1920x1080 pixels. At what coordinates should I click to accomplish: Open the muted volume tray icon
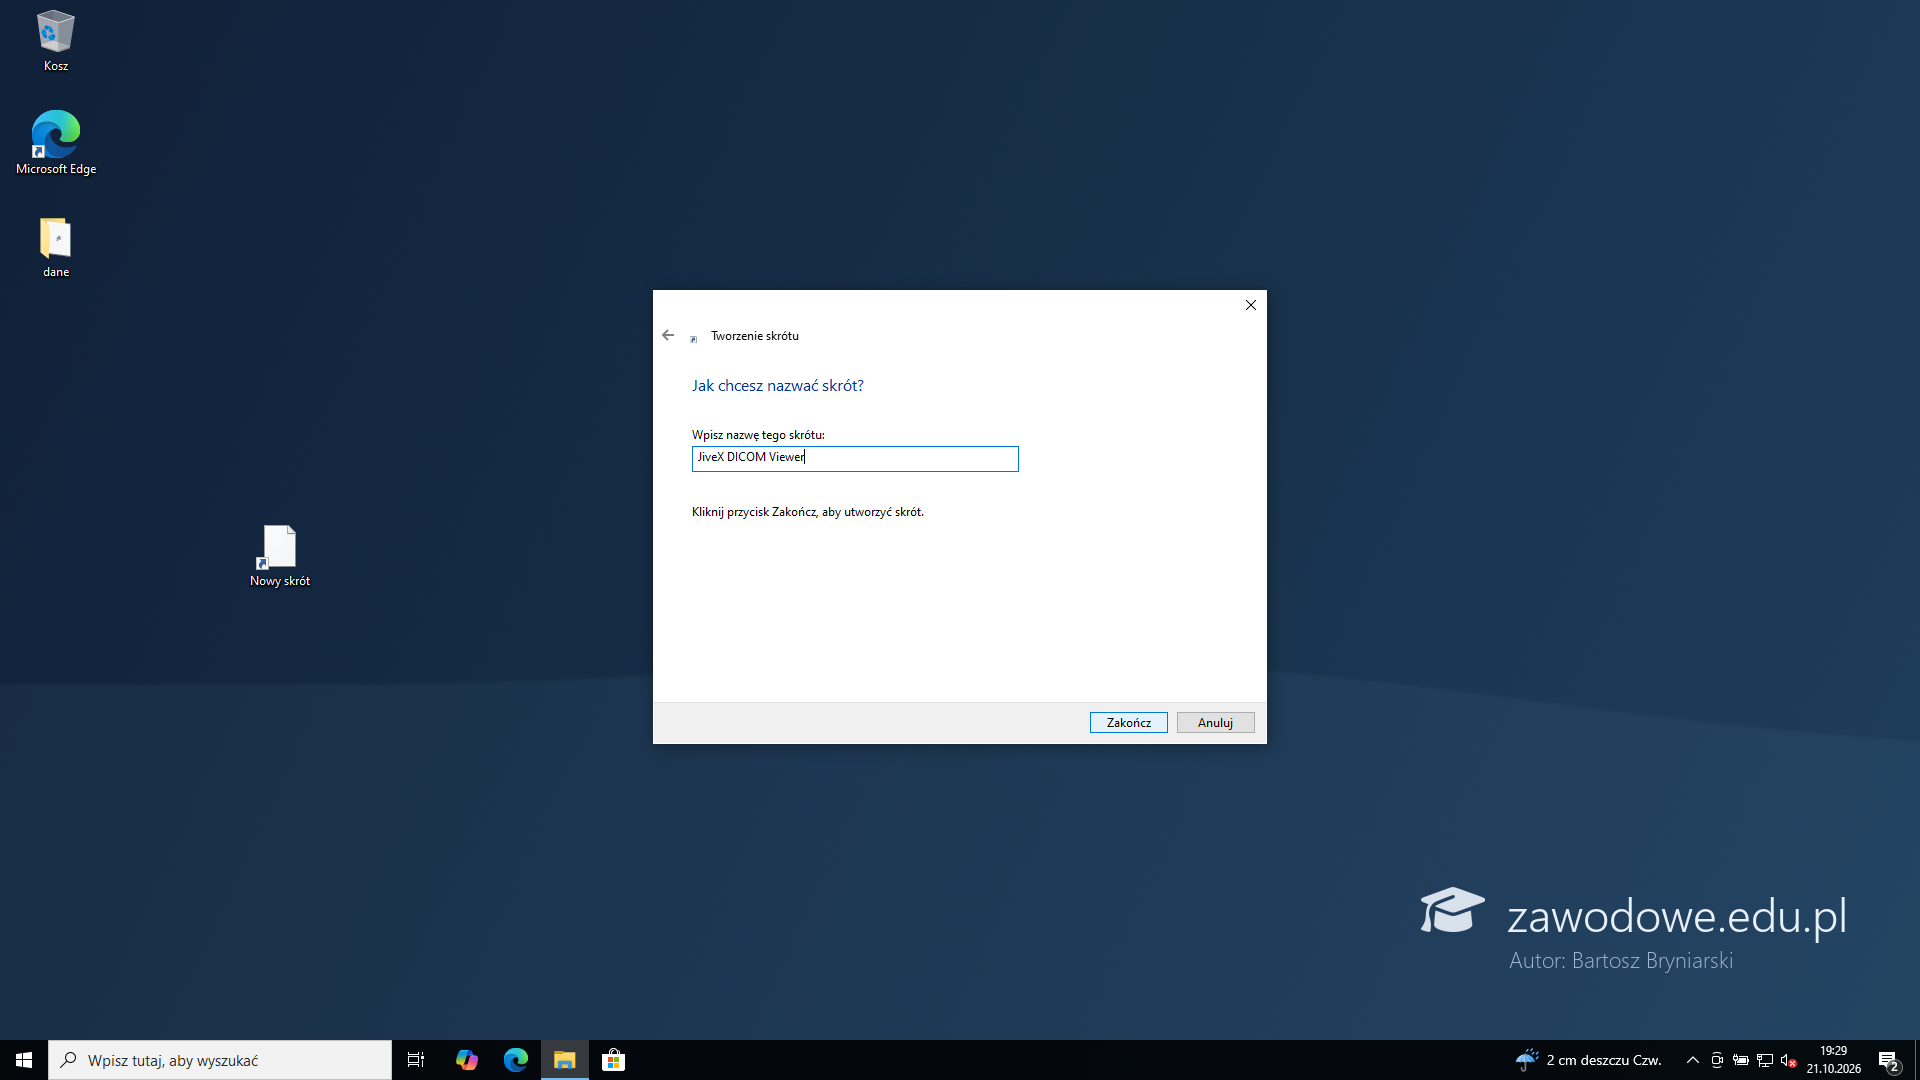1789,1060
